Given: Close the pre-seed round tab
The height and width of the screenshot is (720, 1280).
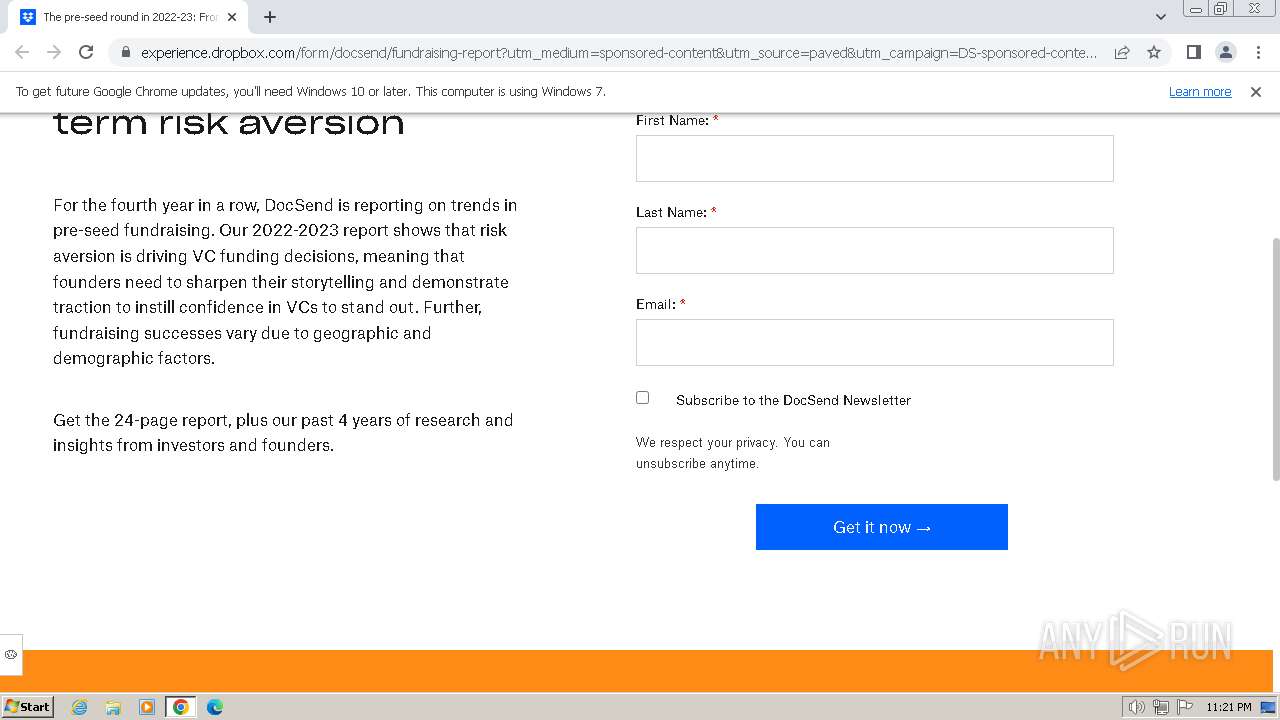Looking at the screenshot, I should coord(233,17).
